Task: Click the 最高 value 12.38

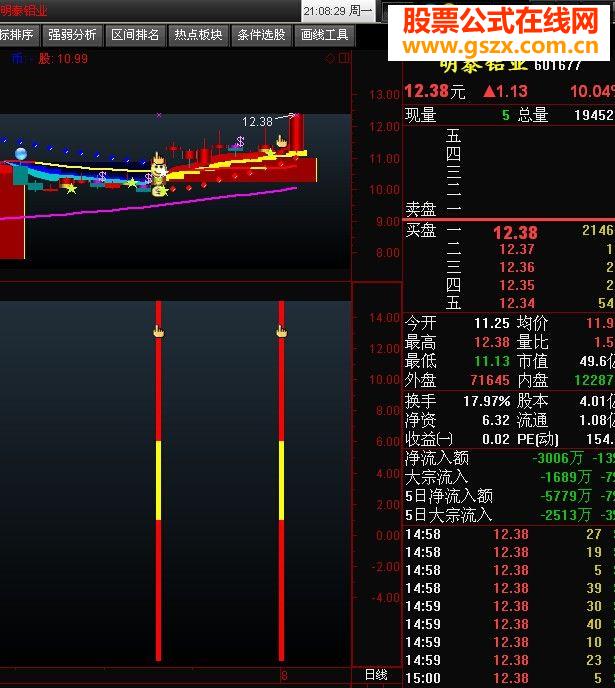Action: coord(492,342)
